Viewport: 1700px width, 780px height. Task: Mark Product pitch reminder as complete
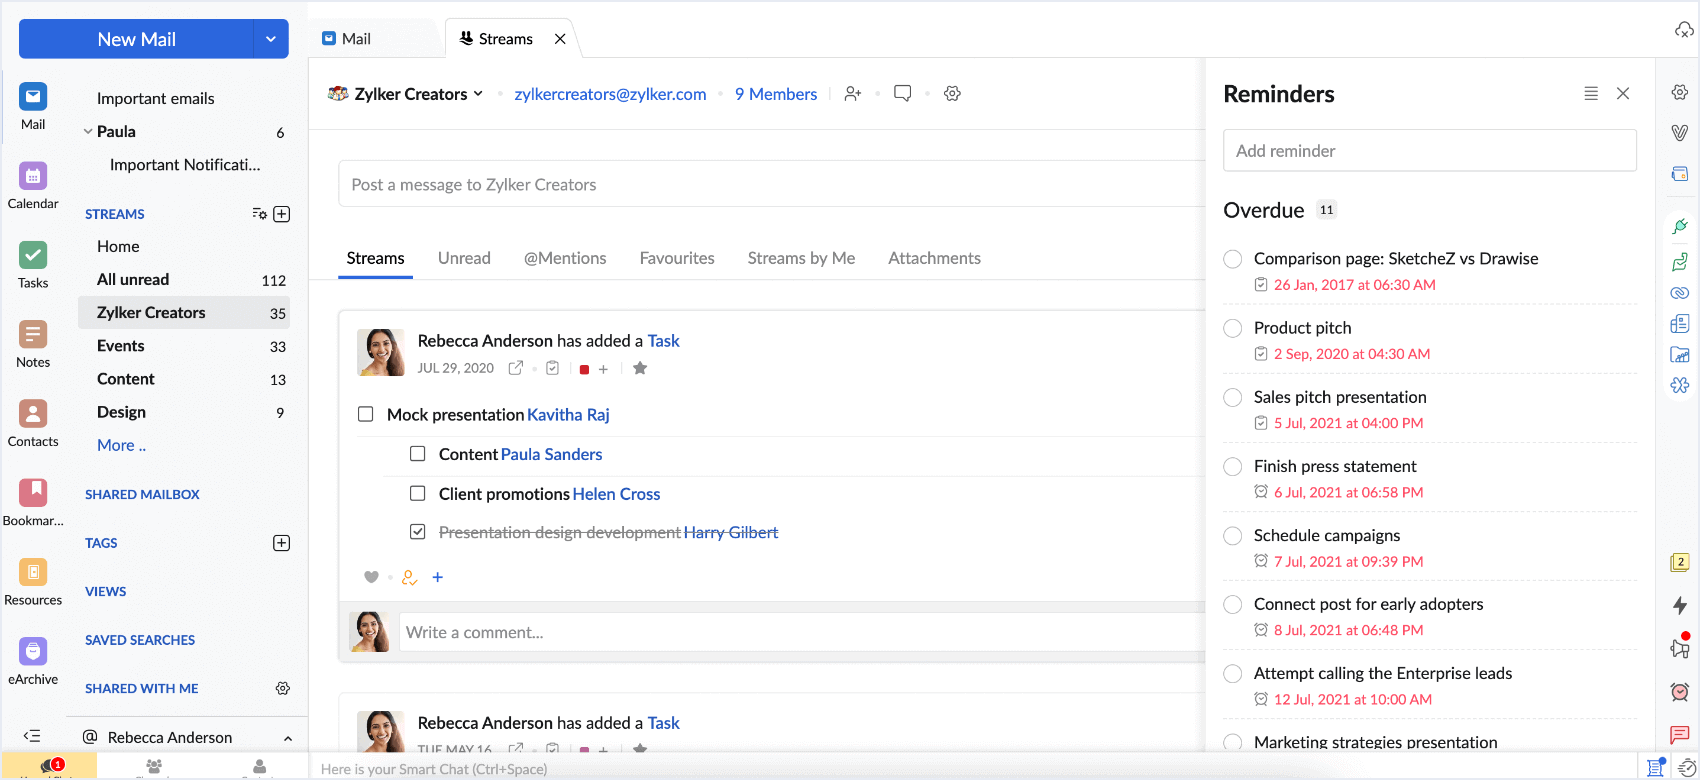[1233, 328]
